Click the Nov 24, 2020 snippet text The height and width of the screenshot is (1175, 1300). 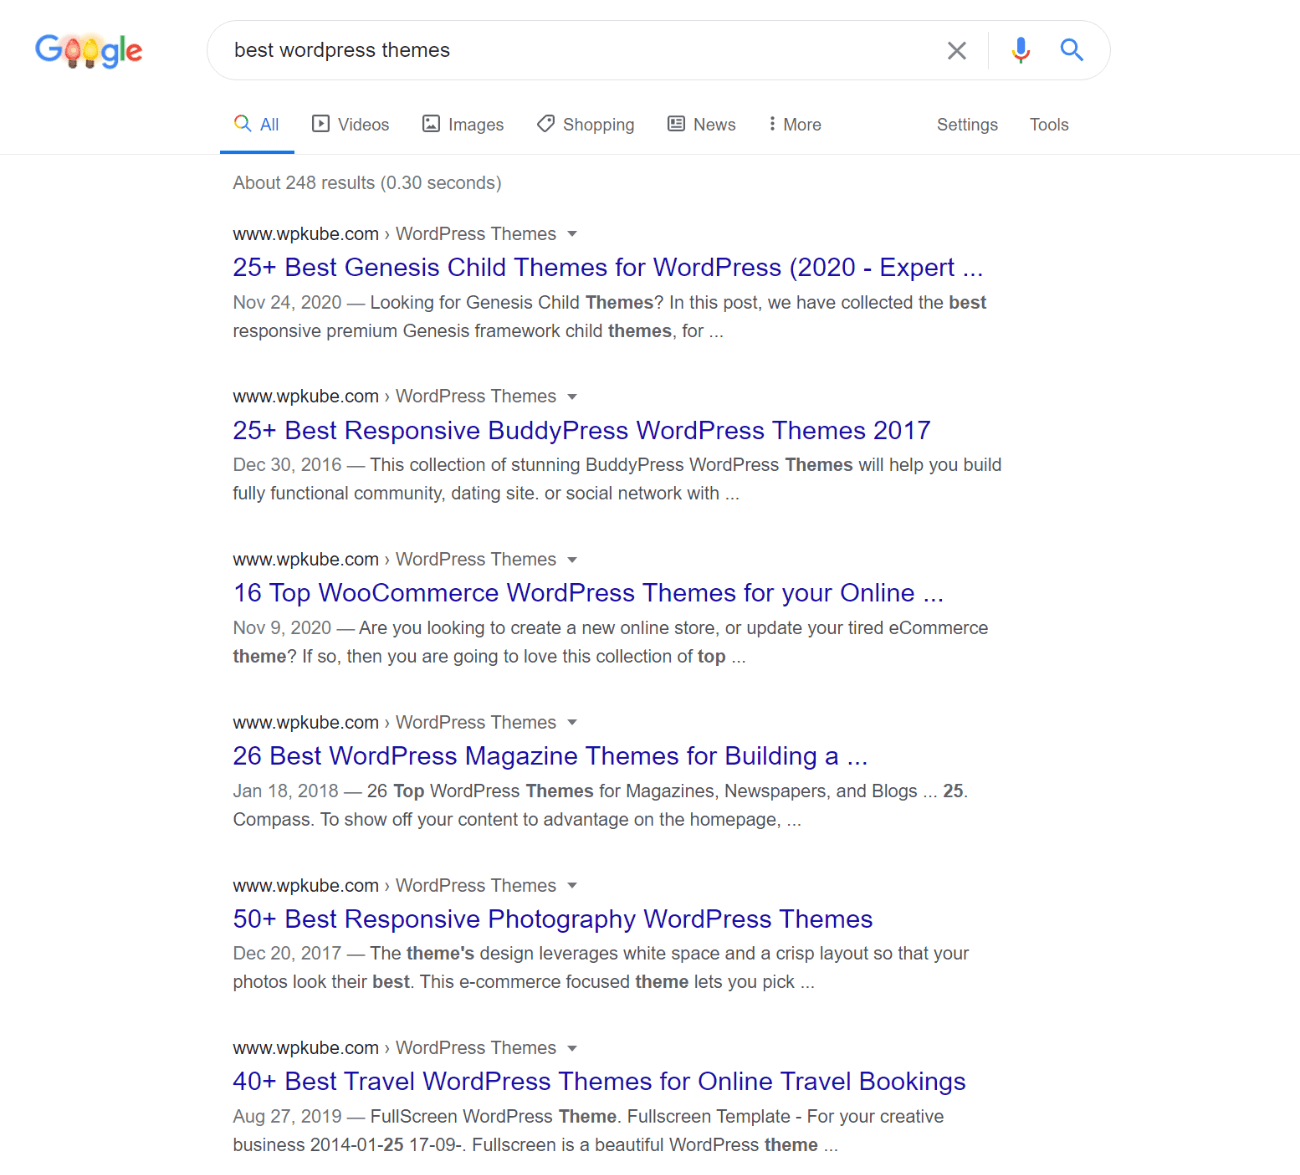(x=609, y=316)
